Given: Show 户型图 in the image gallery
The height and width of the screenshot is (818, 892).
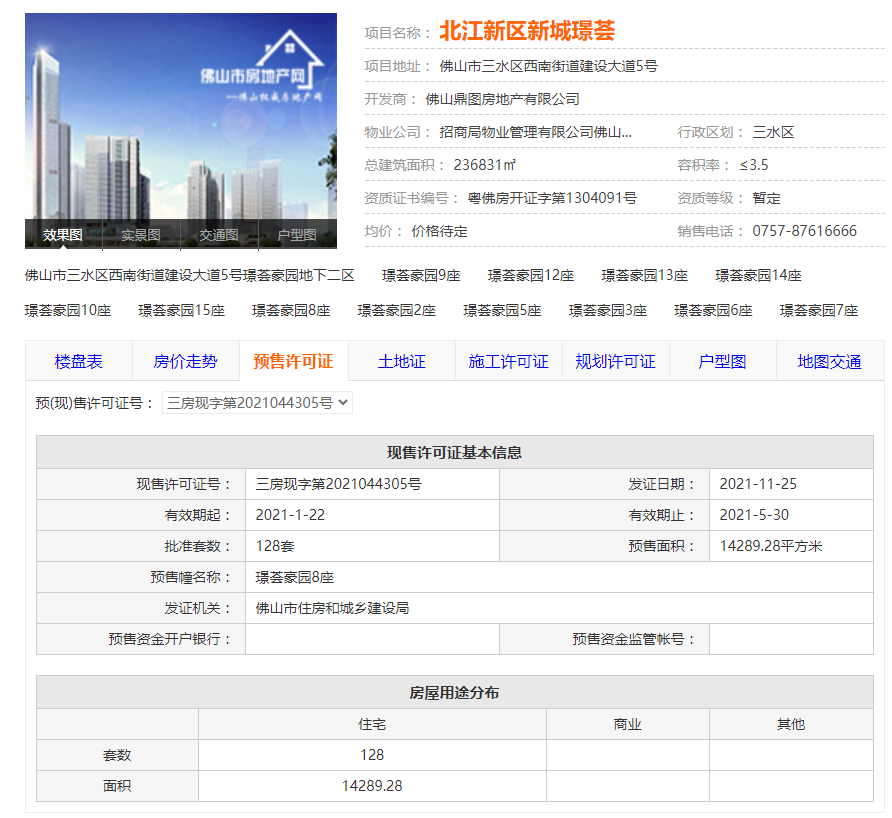Looking at the screenshot, I should pyautogui.click(x=297, y=235).
